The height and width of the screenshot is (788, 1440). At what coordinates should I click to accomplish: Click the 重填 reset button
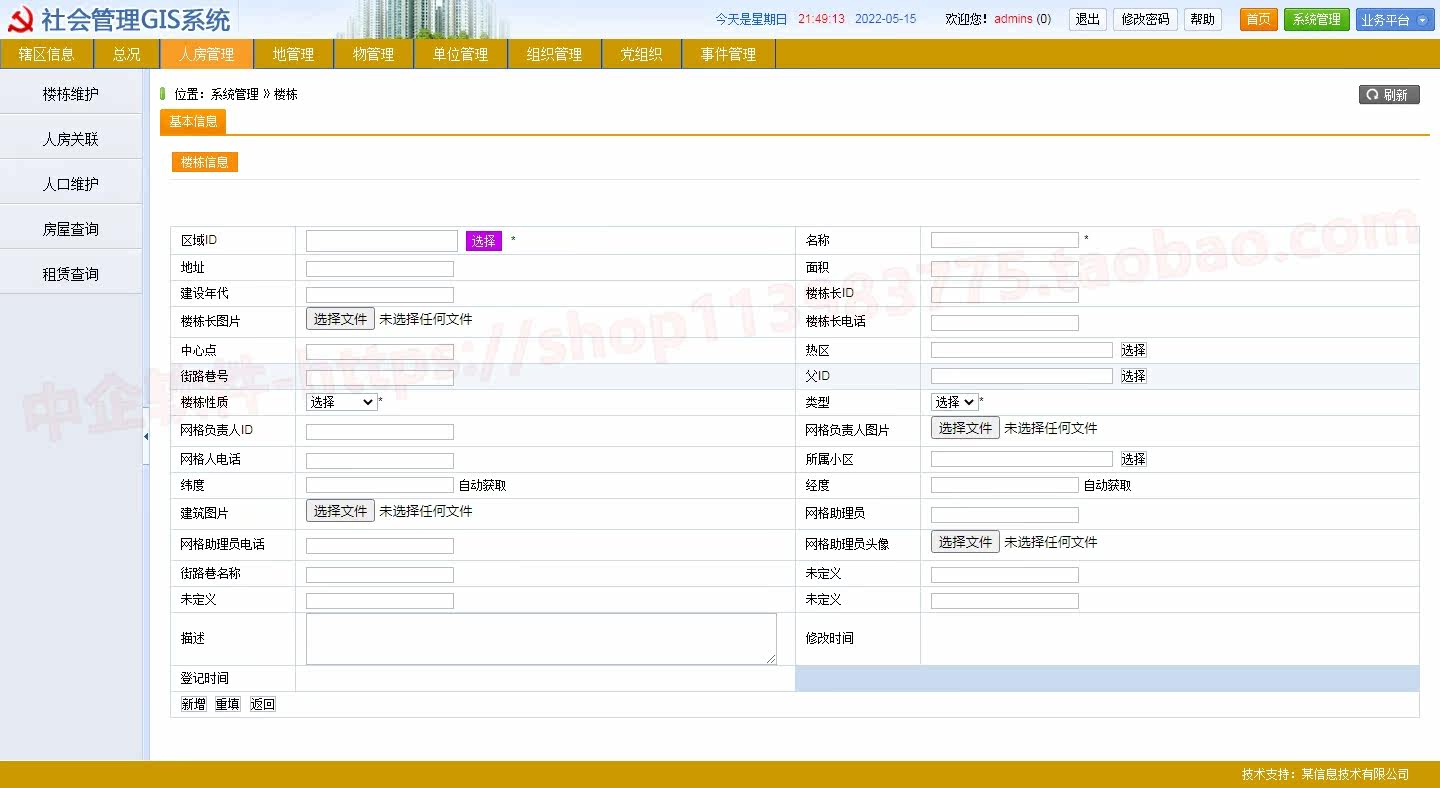coord(228,704)
